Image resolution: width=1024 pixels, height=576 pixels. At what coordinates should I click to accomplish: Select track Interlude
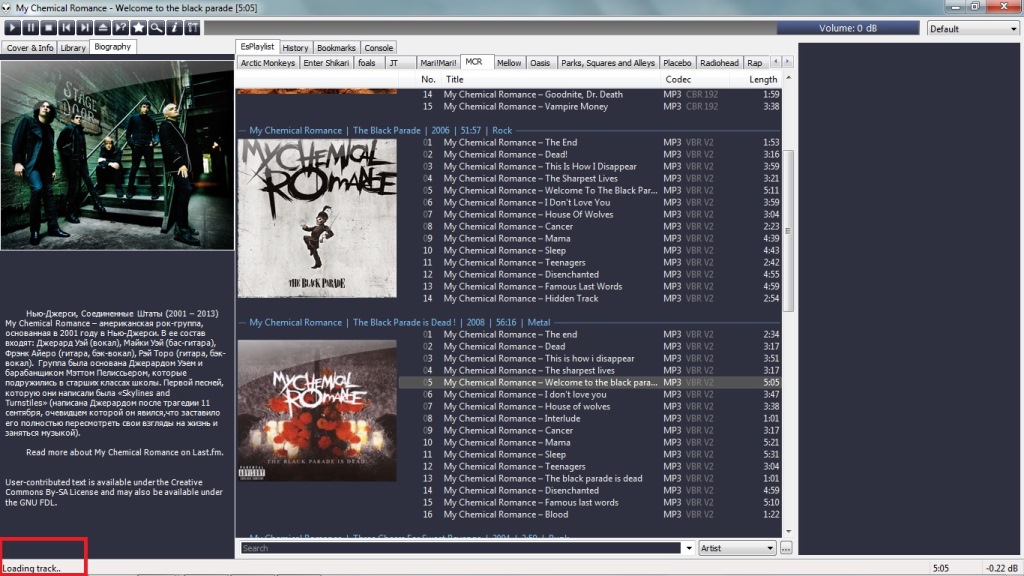coord(590,418)
